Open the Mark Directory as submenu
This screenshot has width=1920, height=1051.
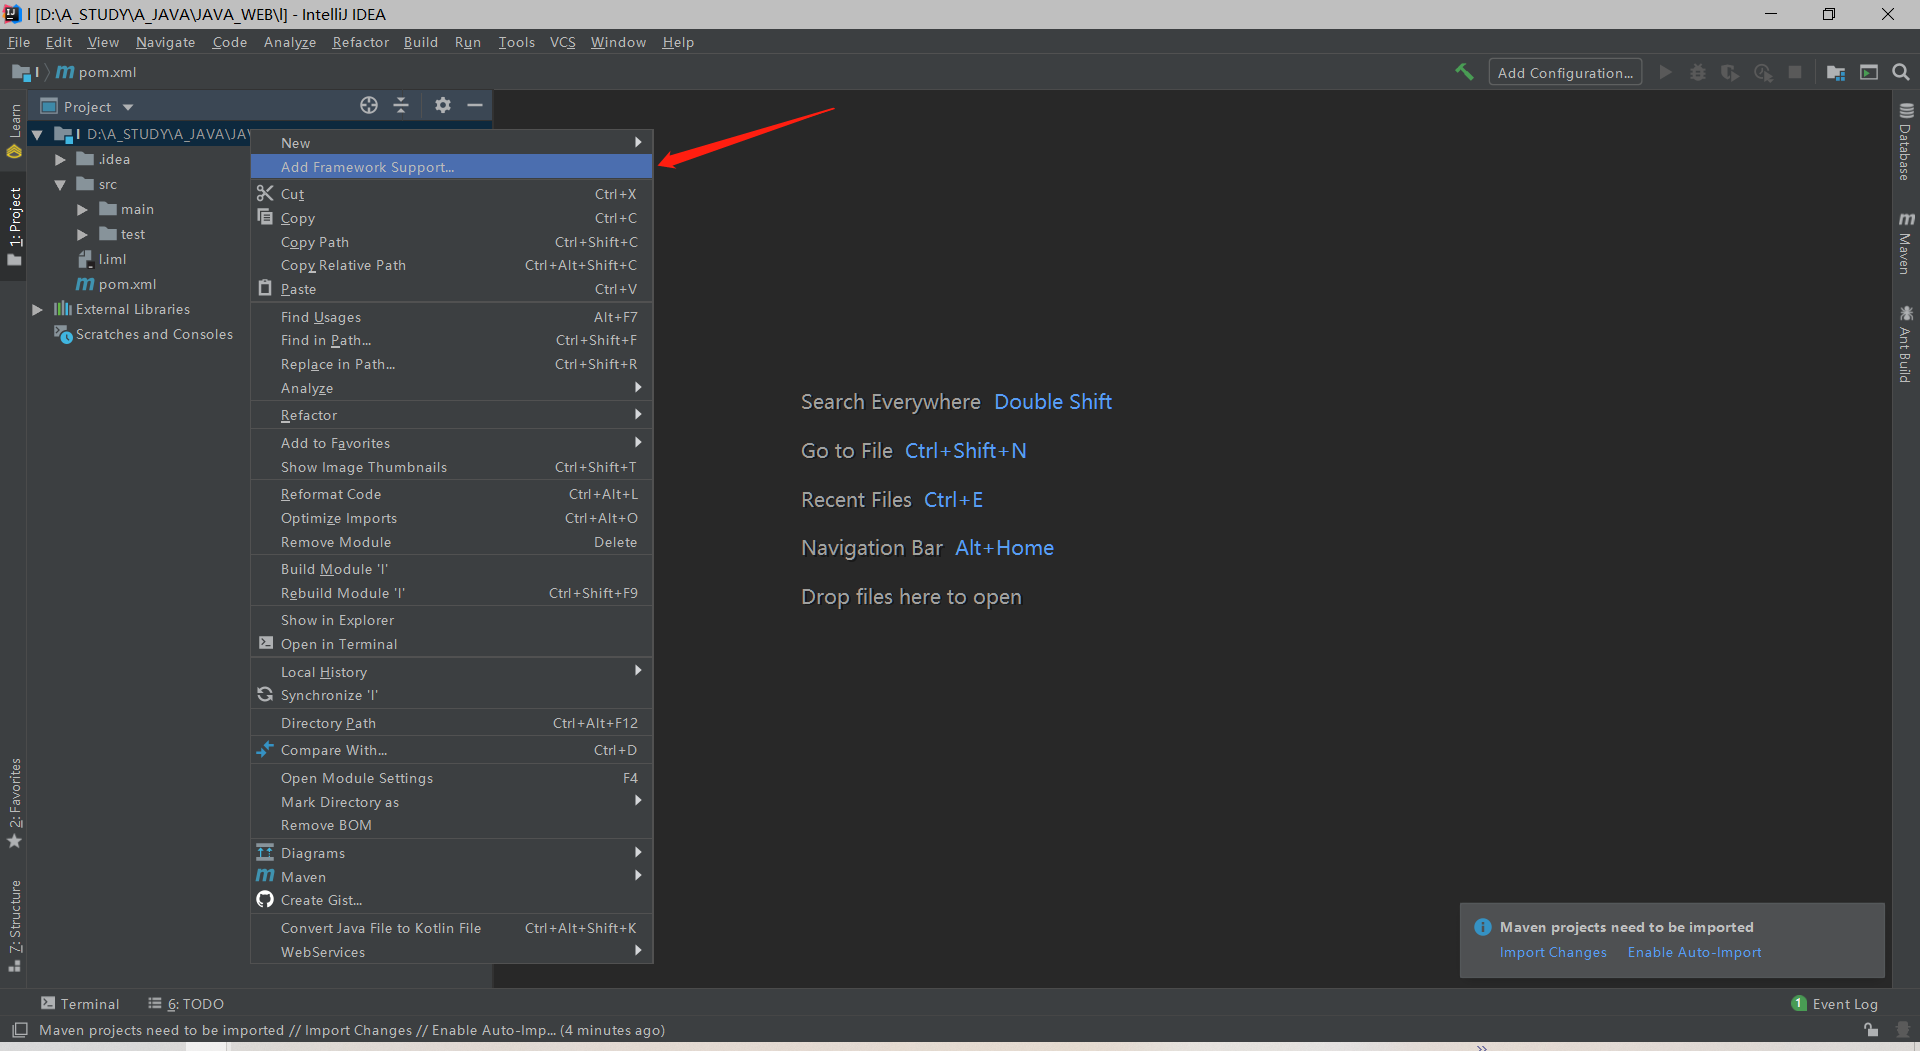(x=451, y=802)
